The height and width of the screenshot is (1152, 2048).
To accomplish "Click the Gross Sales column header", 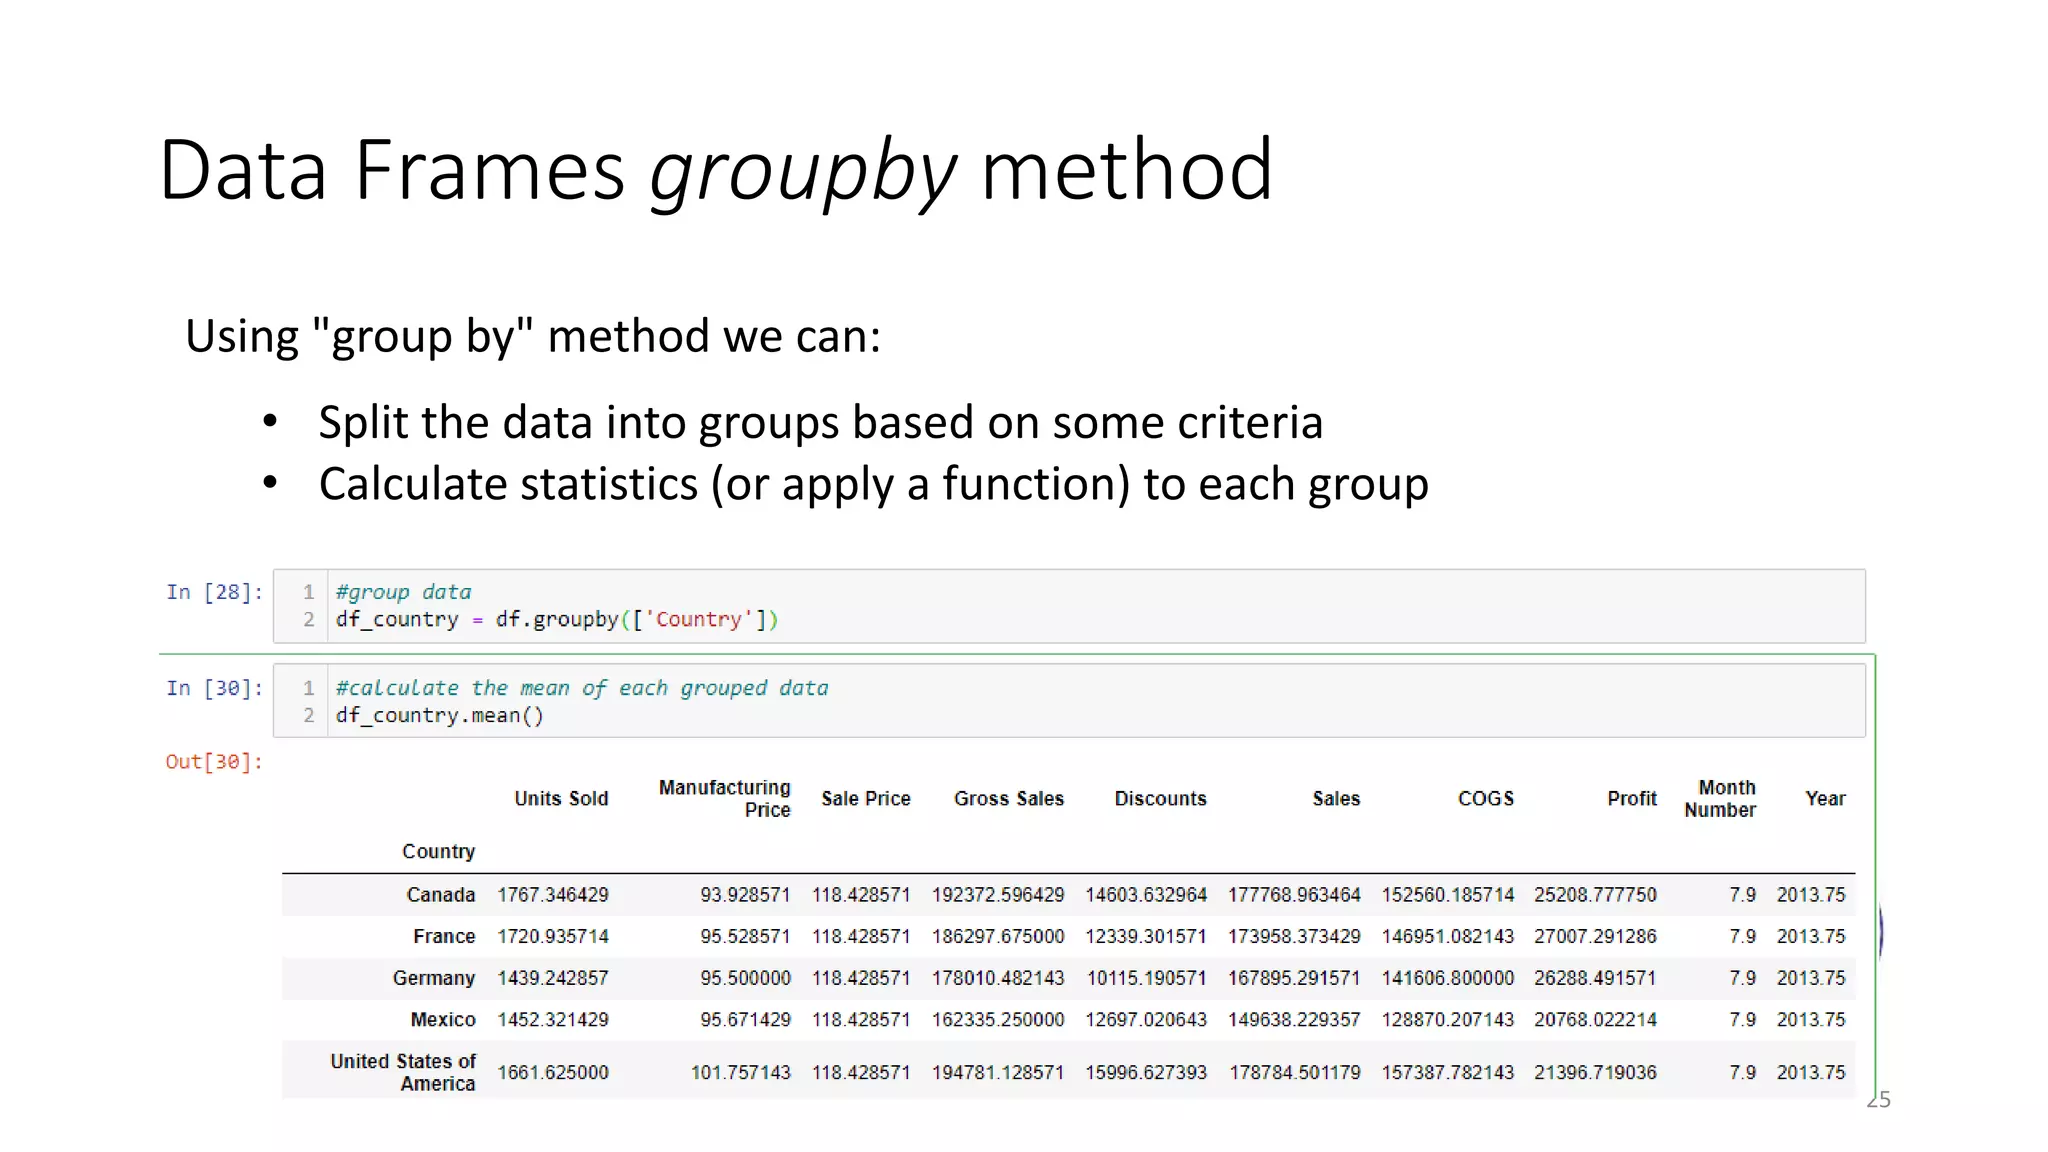I will [x=1009, y=799].
